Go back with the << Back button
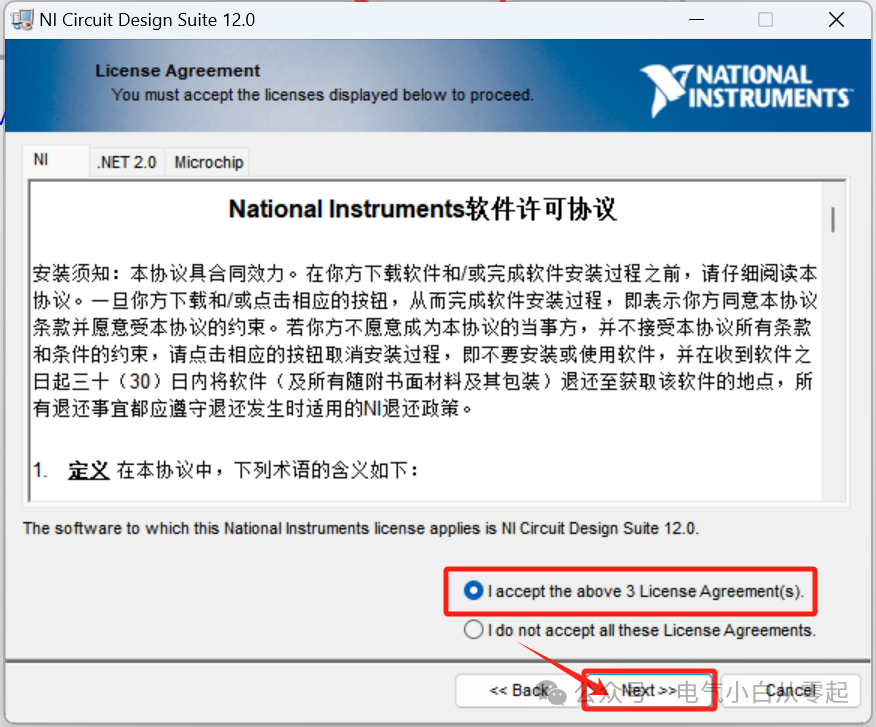Screen dimensions: 876x727 click(518, 691)
